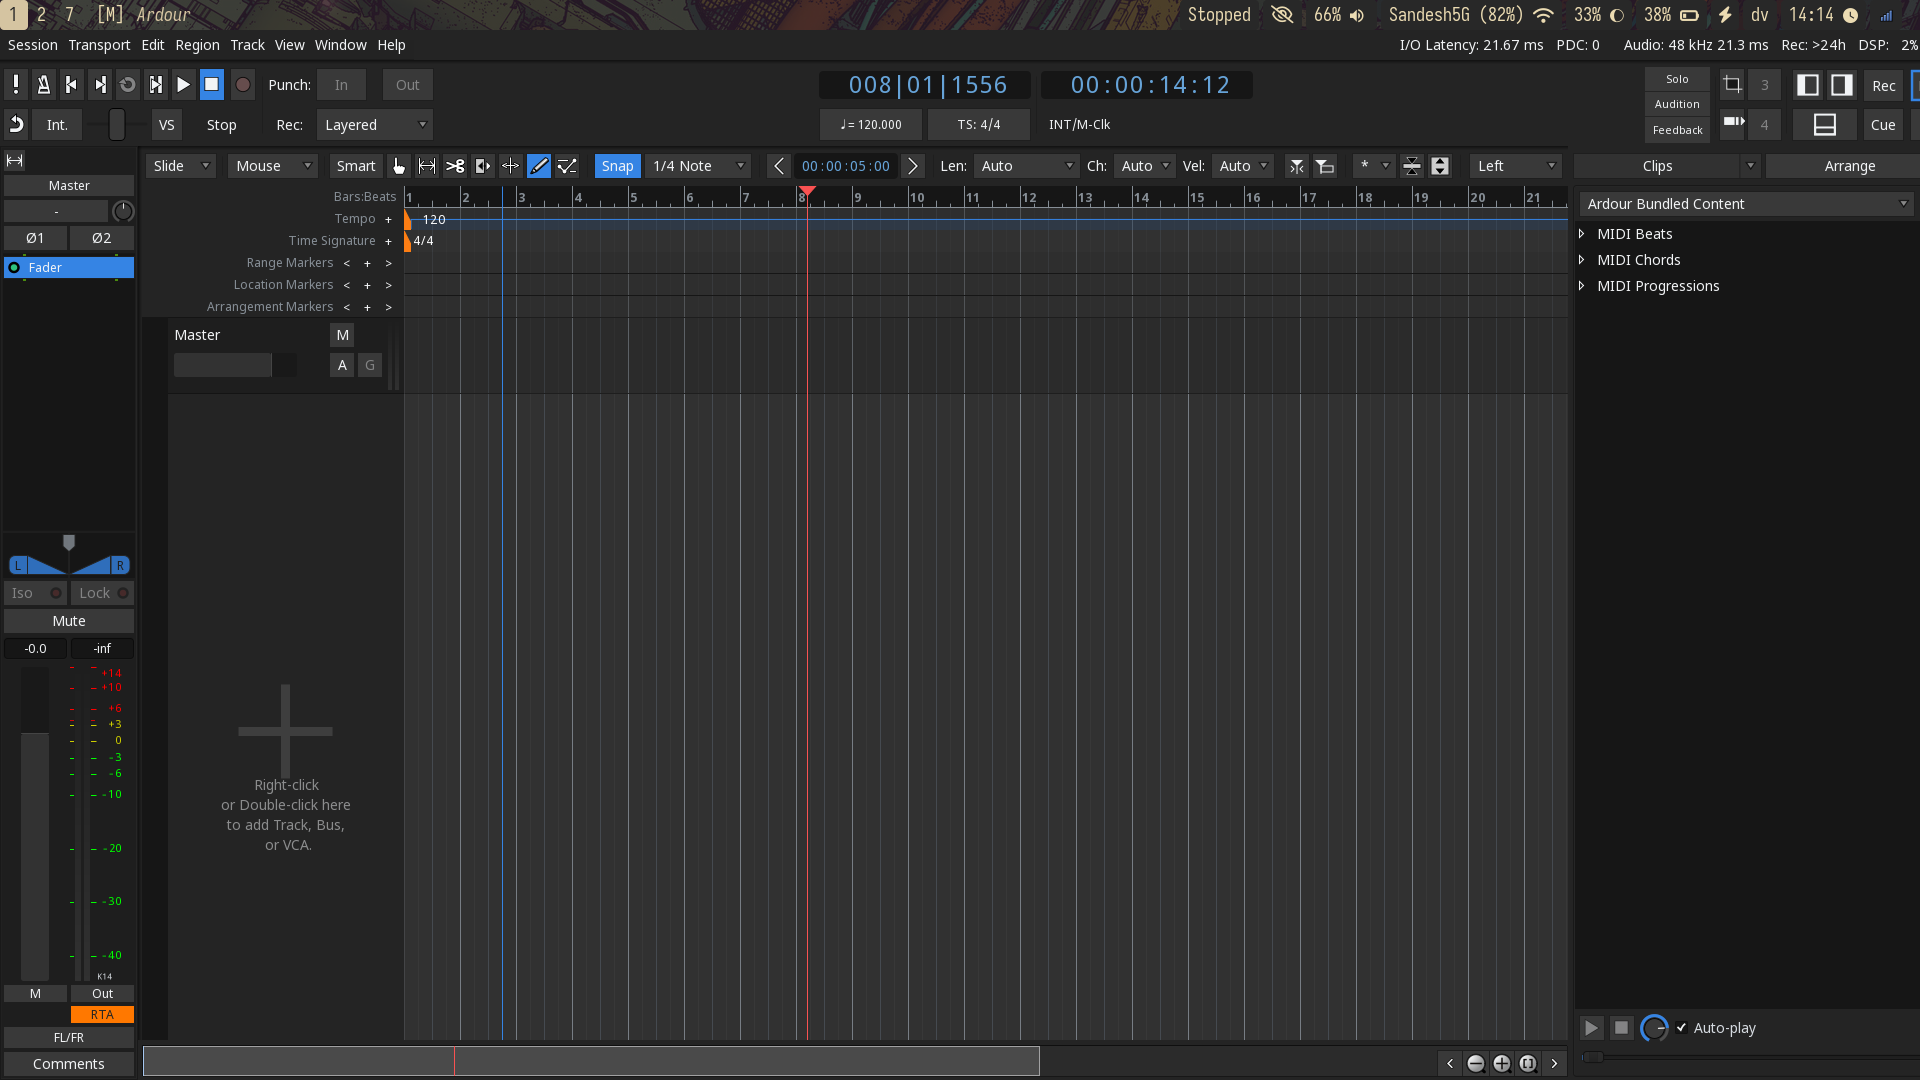Click the tall tracks vertical expand icon
Image resolution: width=1920 pixels, height=1080 pixels.
tap(1440, 166)
